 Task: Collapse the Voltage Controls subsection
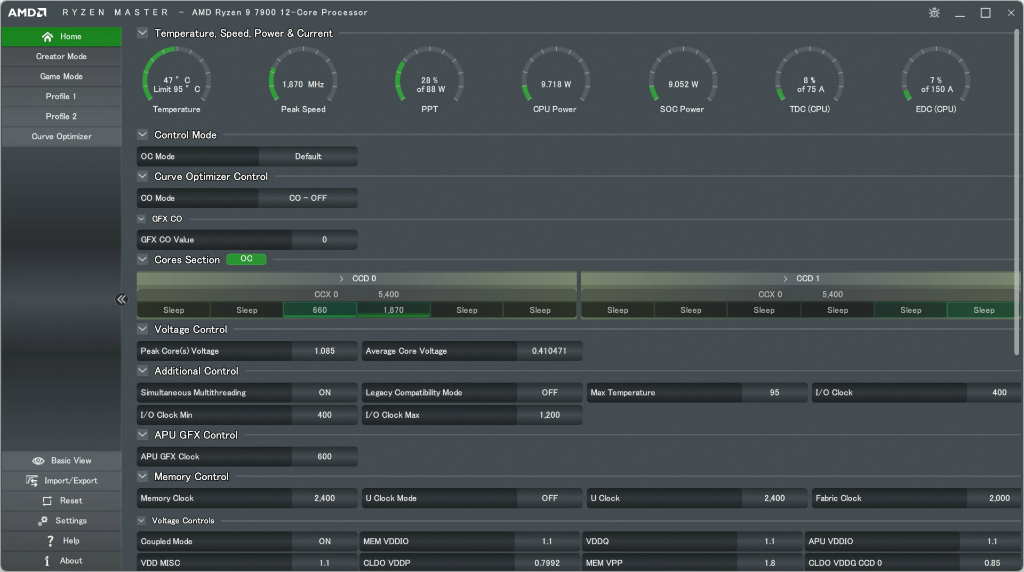pyautogui.click(x=142, y=520)
